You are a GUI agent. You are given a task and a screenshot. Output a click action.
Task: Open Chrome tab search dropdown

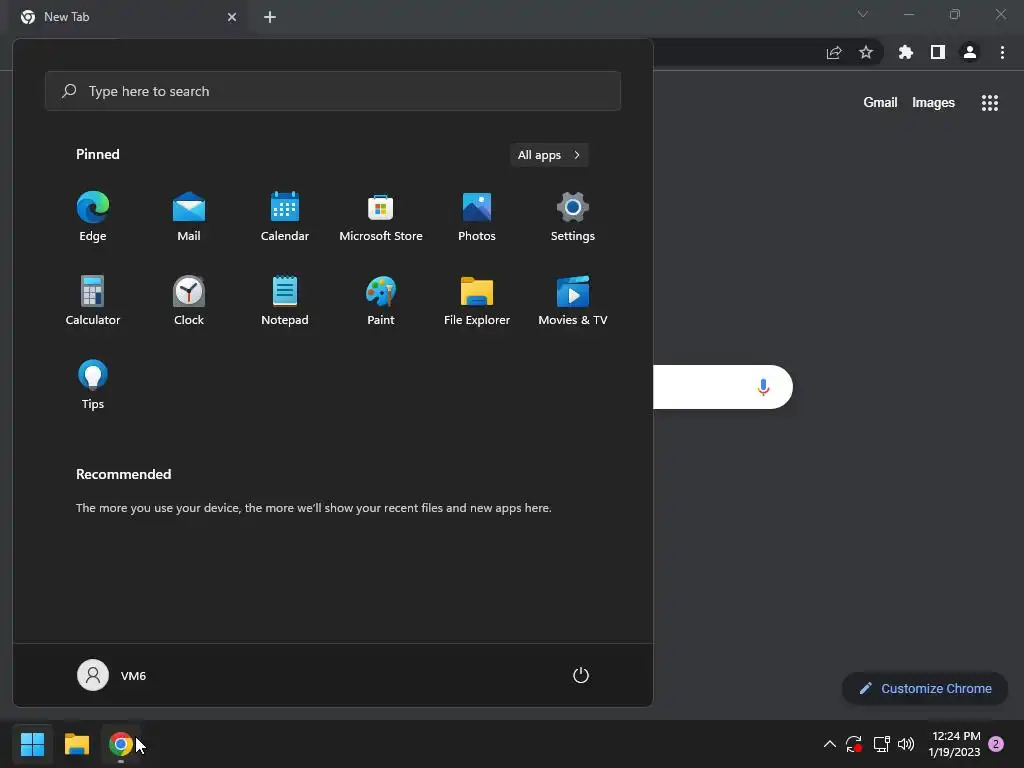[863, 14]
